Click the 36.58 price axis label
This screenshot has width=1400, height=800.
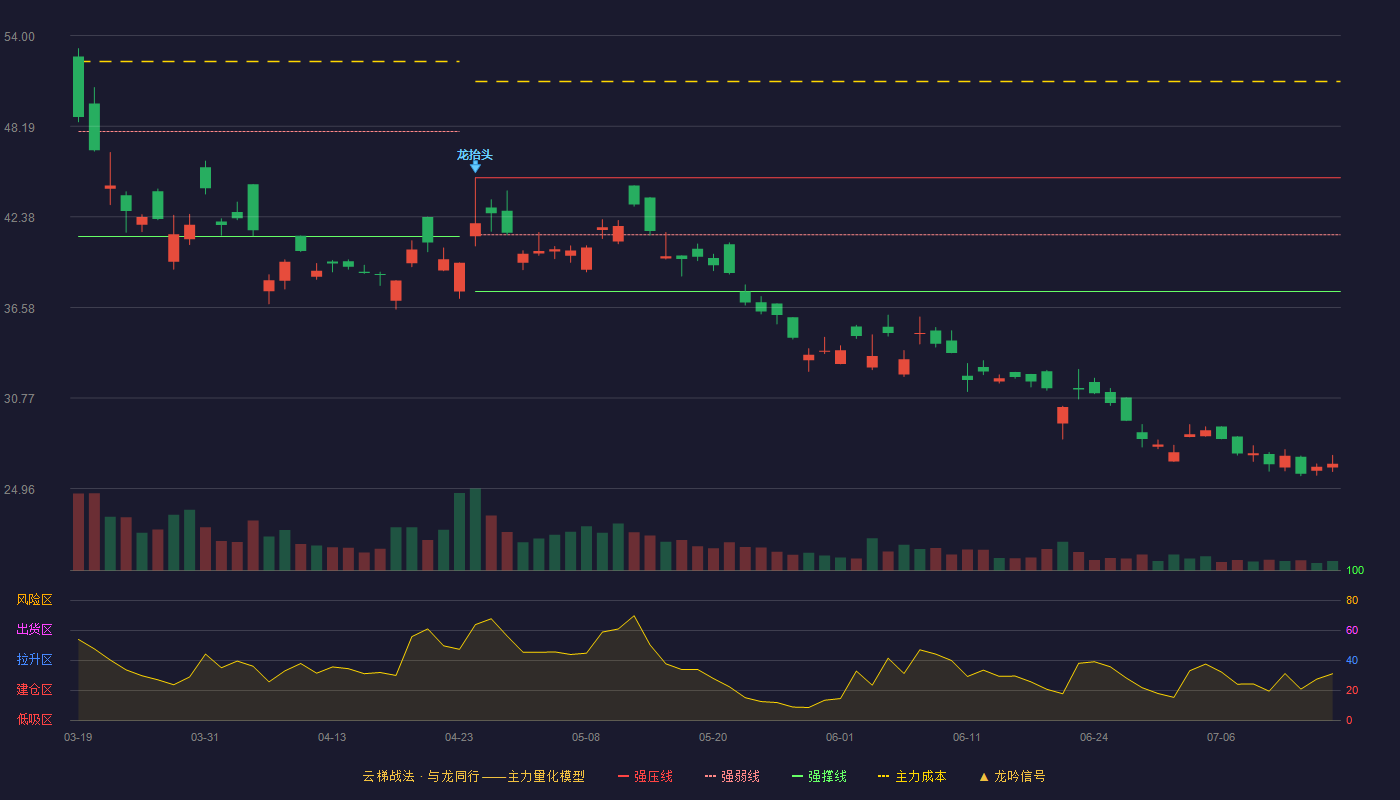[19, 309]
